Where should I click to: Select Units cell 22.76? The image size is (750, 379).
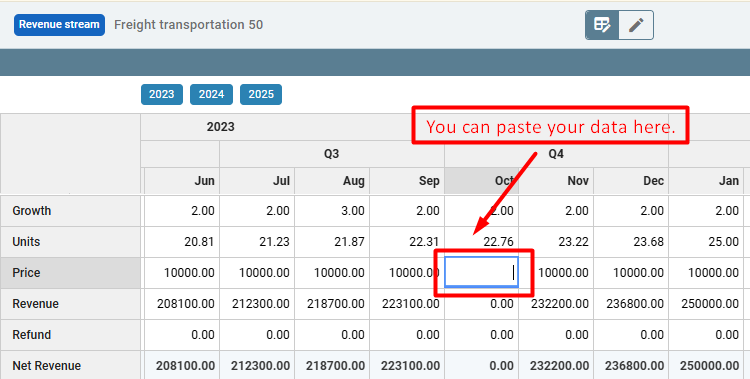click(x=482, y=242)
